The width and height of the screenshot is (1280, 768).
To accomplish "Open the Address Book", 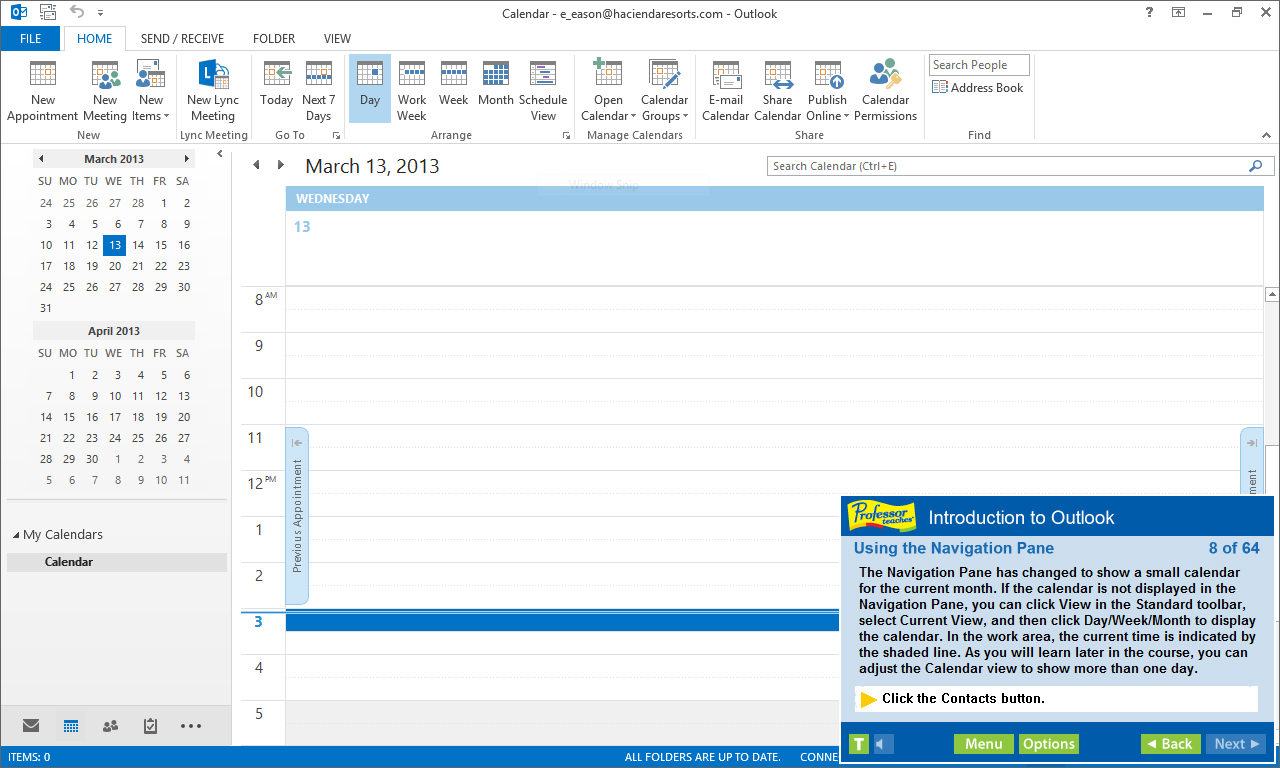I will click(x=978, y=87).
